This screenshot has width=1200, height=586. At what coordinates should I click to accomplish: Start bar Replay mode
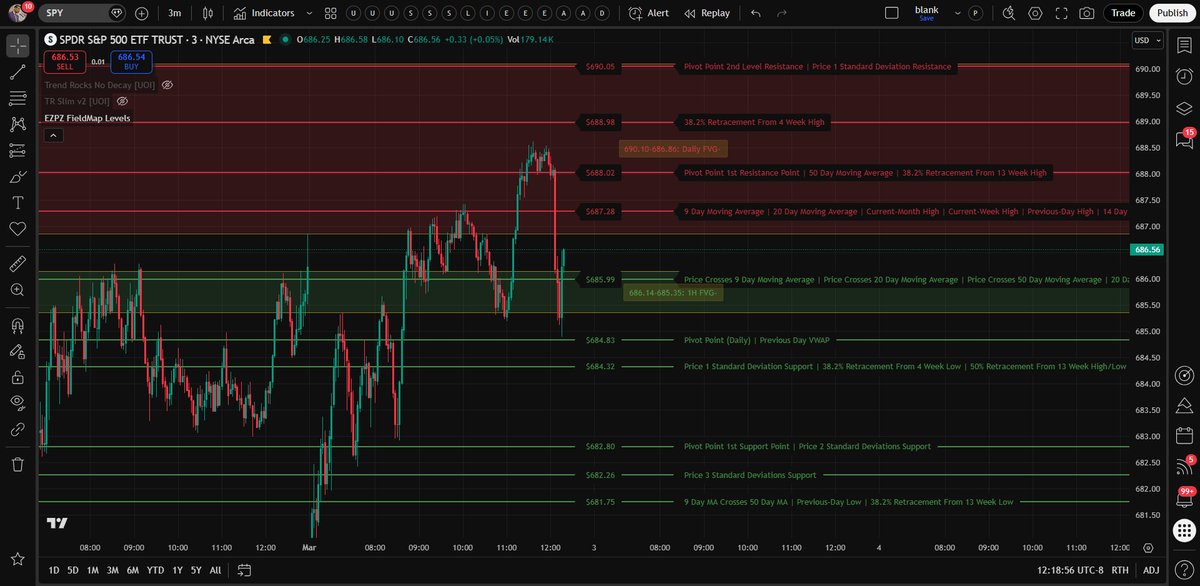(707, 13)
